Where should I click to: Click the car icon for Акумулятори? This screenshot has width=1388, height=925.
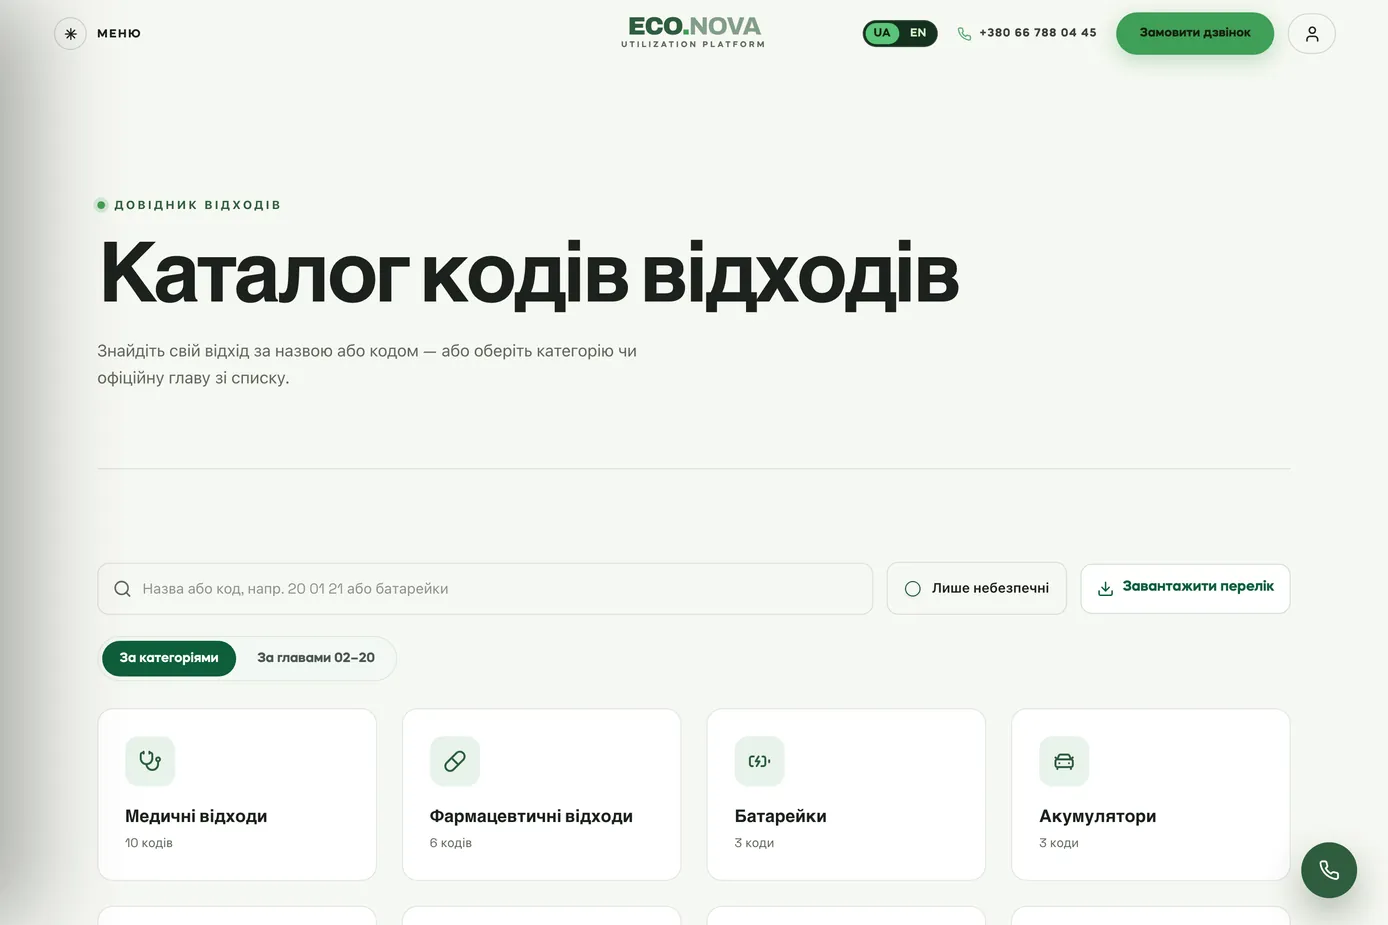(1064, 761)
